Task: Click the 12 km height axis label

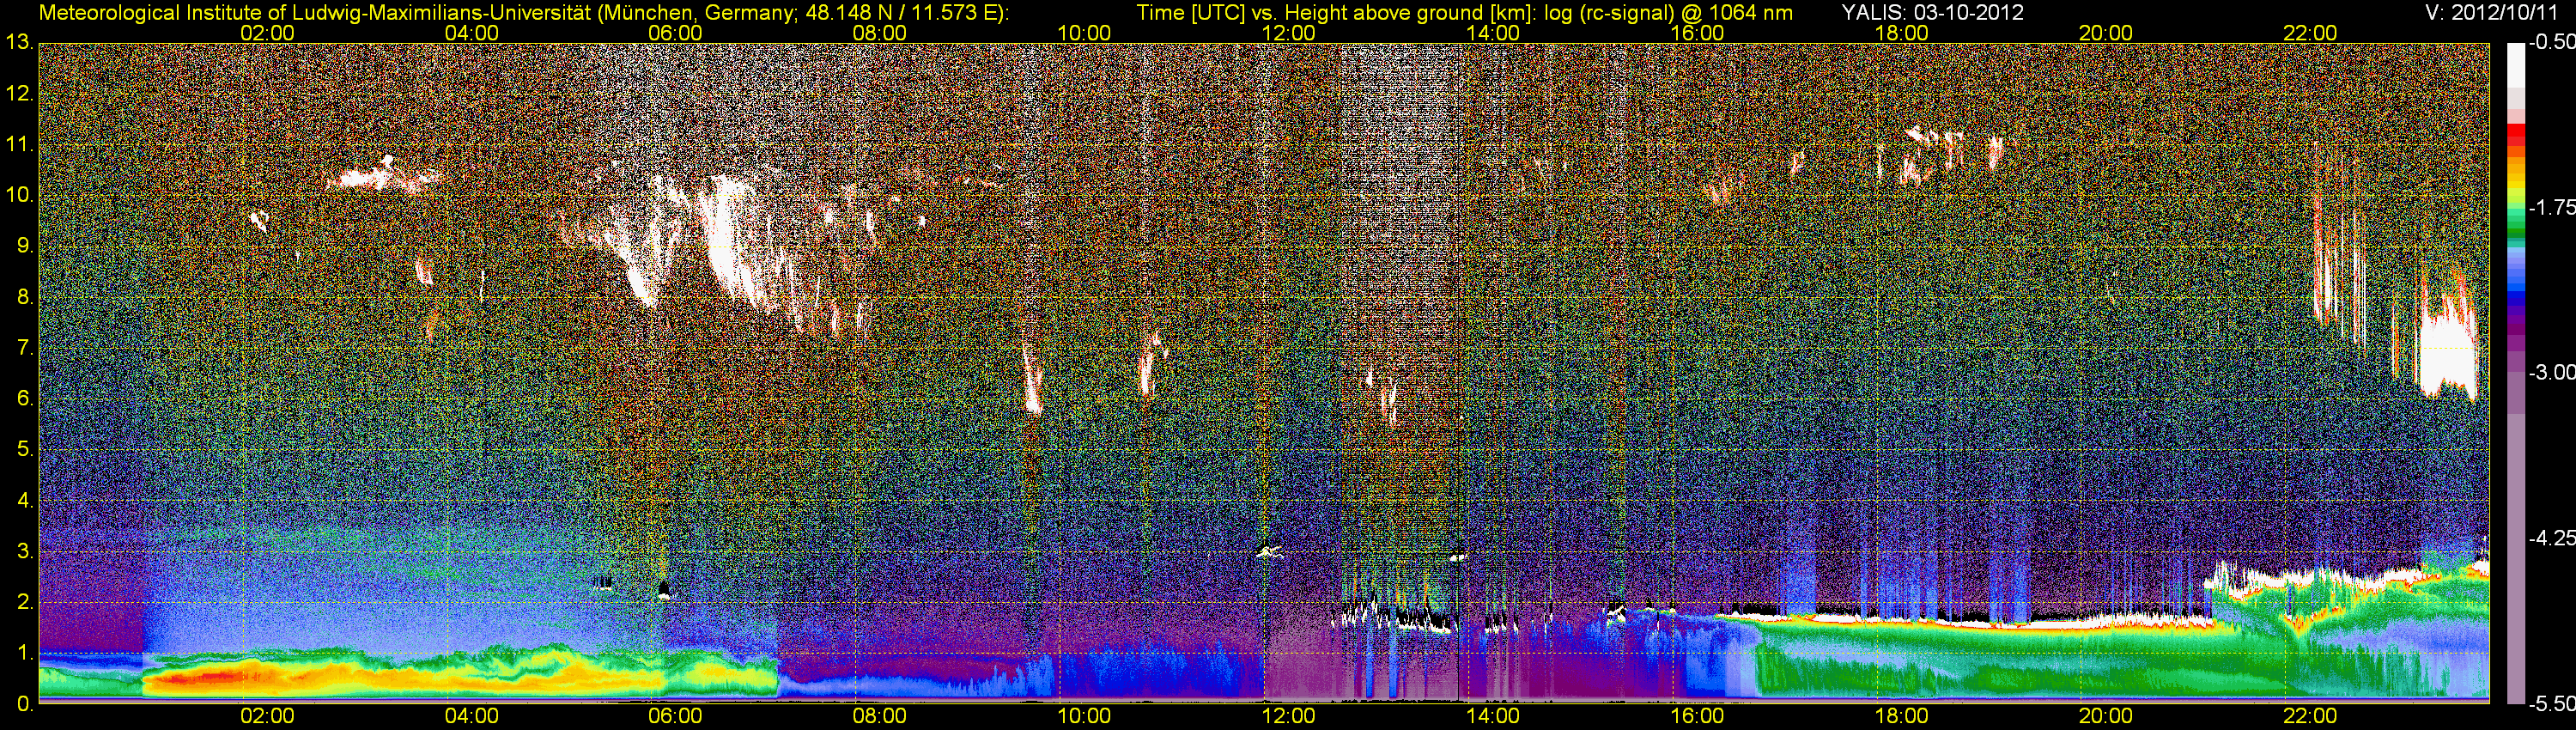Action: click(x=18, y=94)
